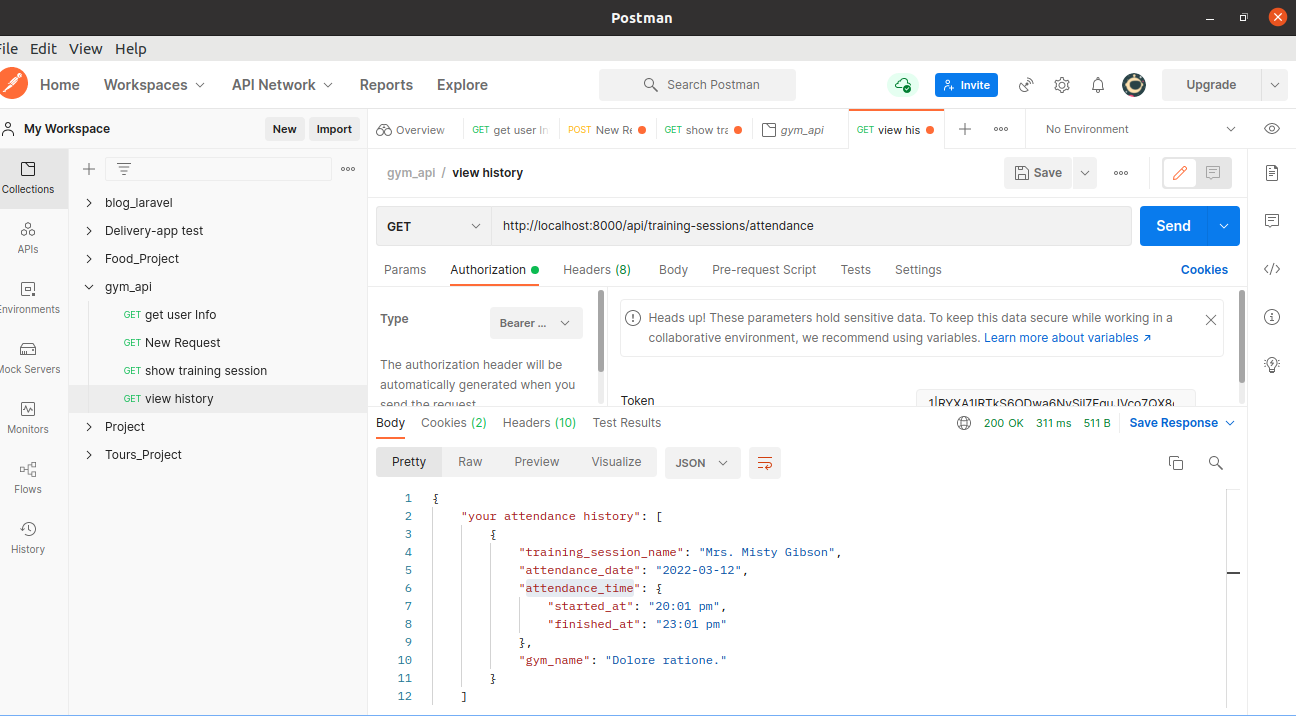Open the comments panel icon

click(1271, 219)
